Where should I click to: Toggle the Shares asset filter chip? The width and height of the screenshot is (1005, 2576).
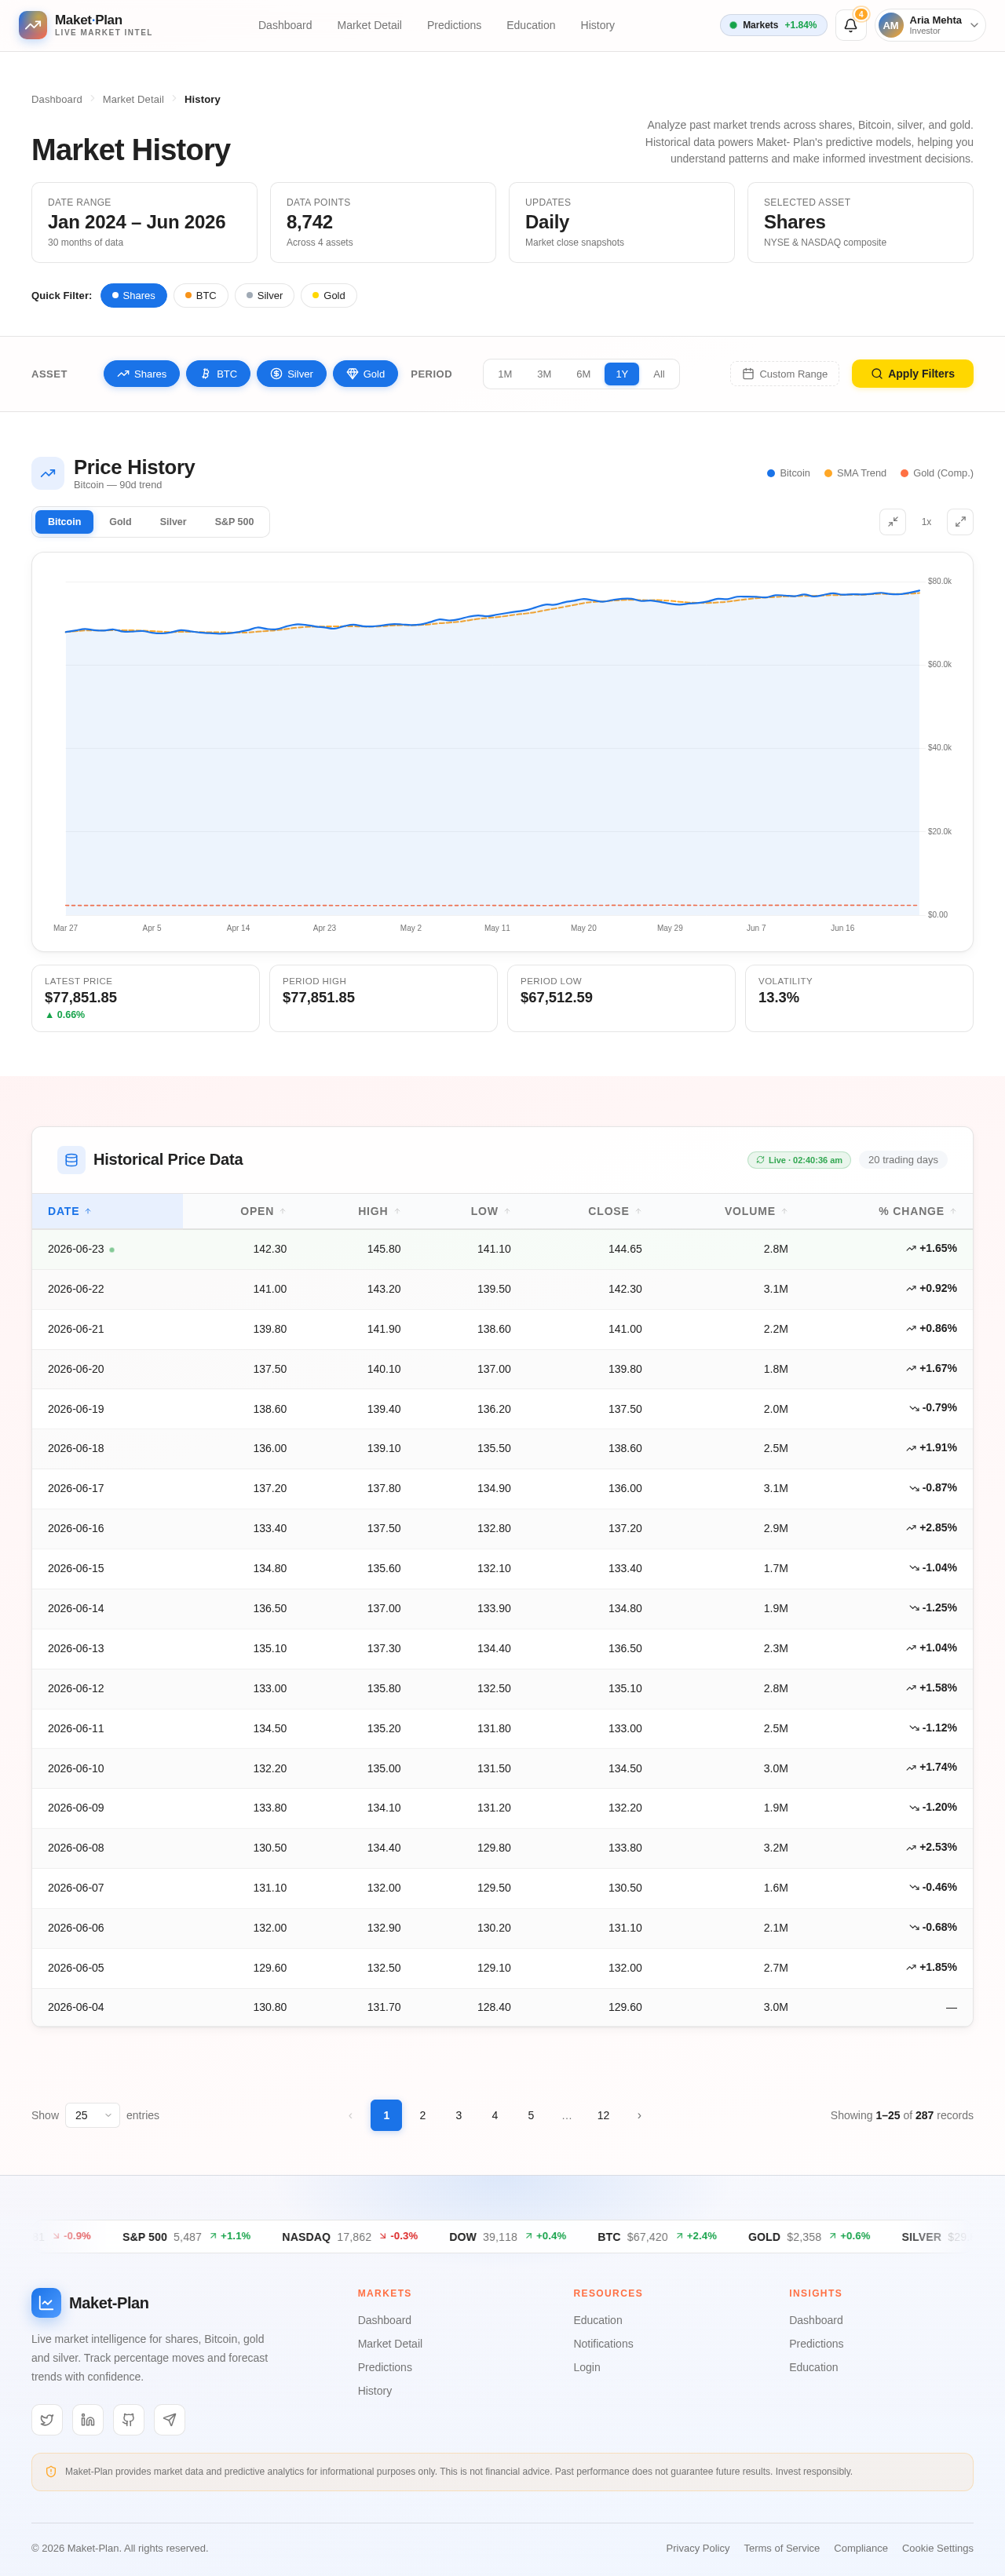(x=142, y=374)
